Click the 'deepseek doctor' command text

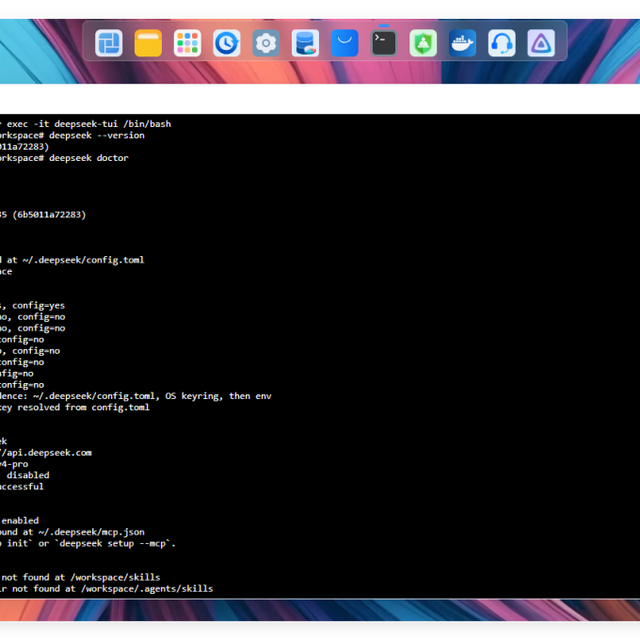point(89,158)
